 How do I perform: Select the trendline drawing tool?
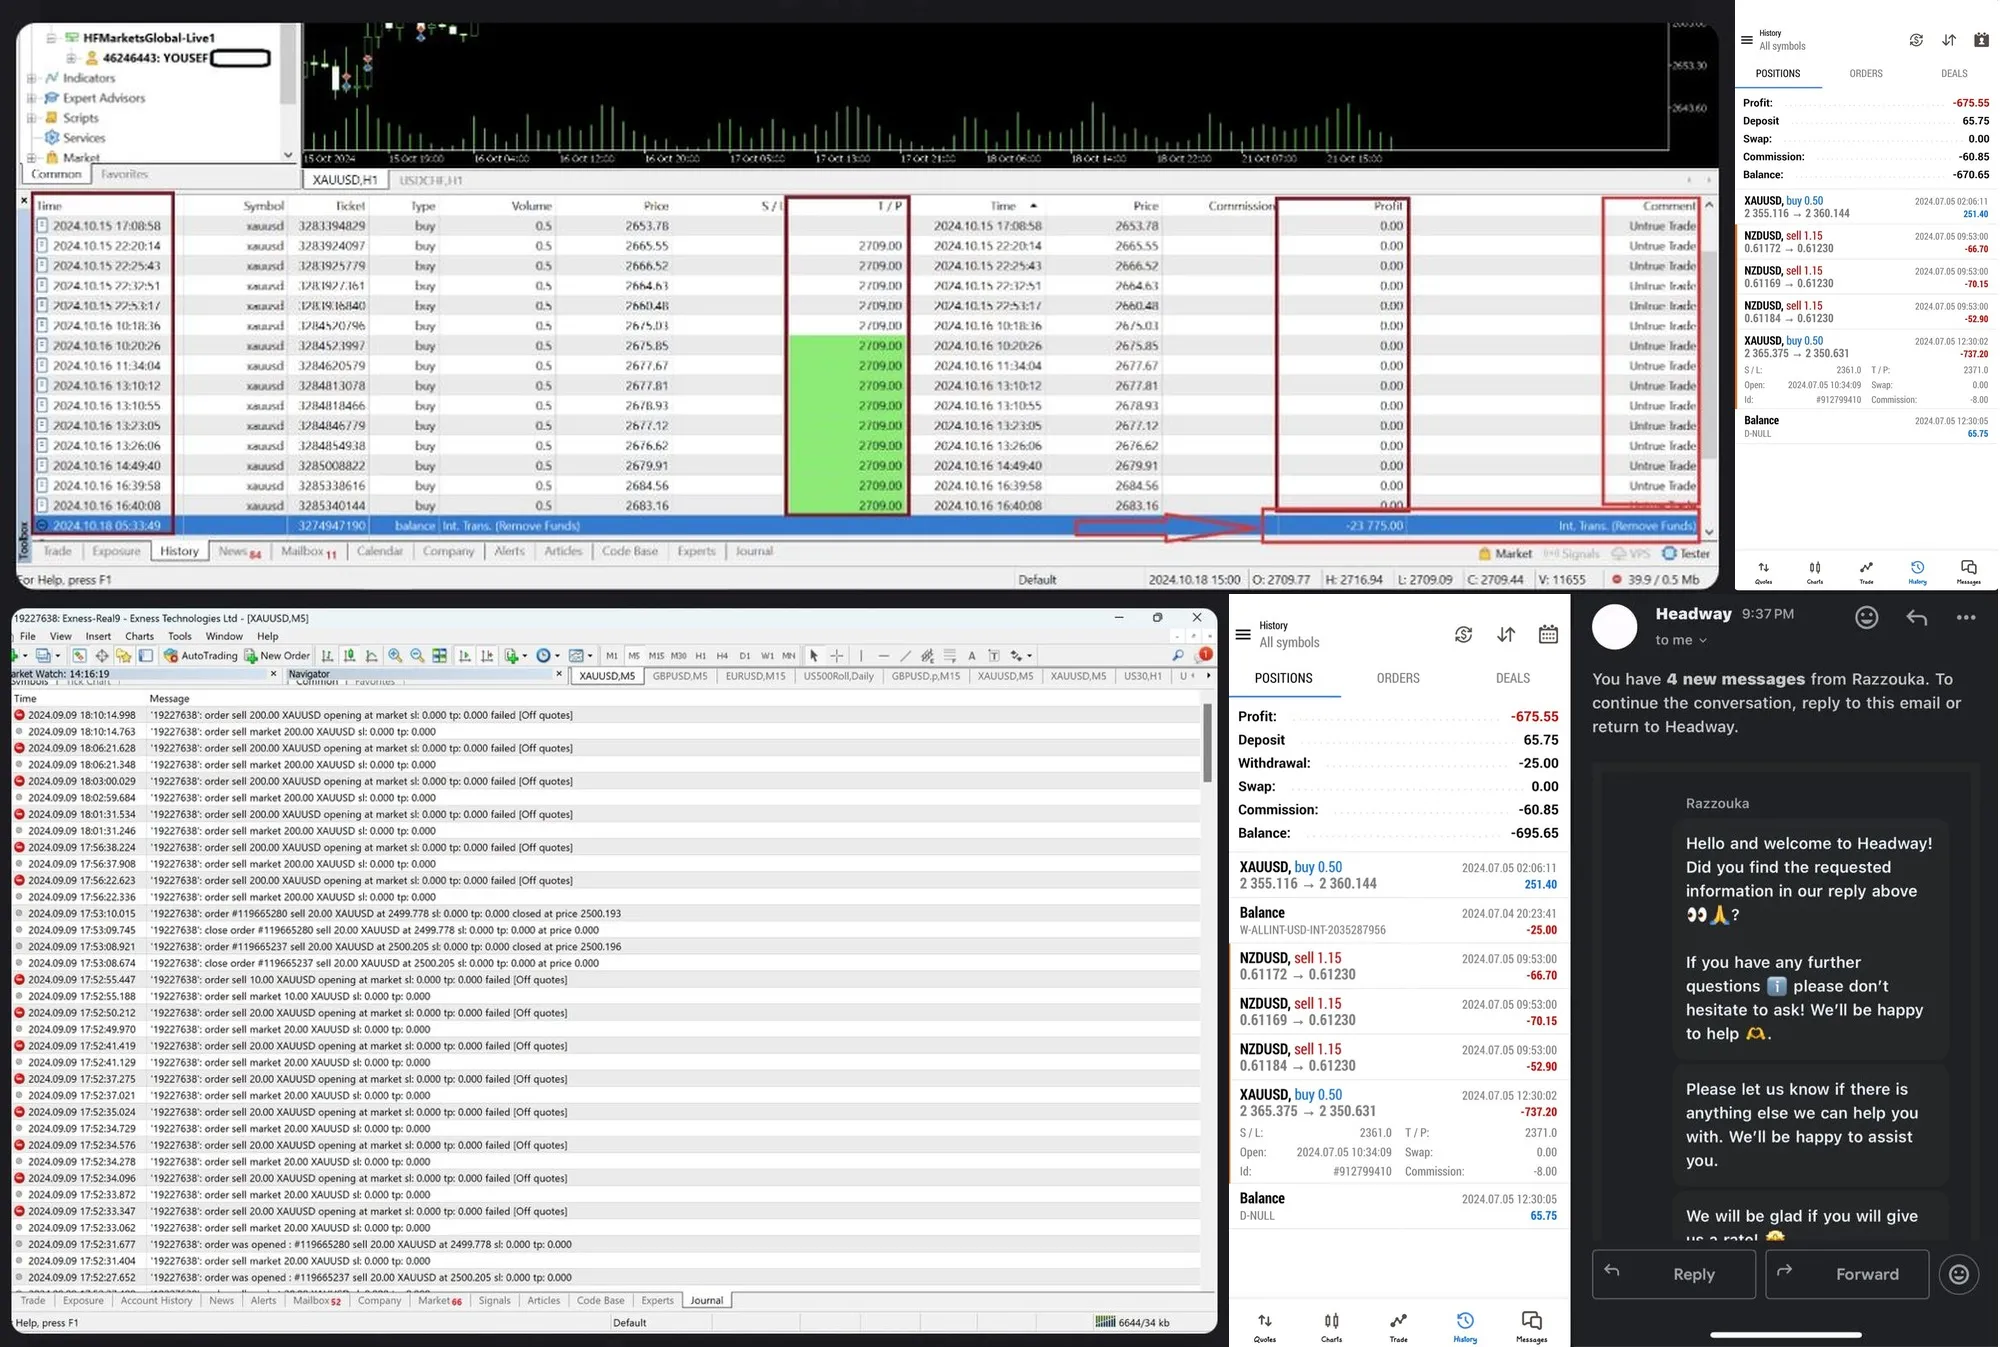click(x=905, y=656)
